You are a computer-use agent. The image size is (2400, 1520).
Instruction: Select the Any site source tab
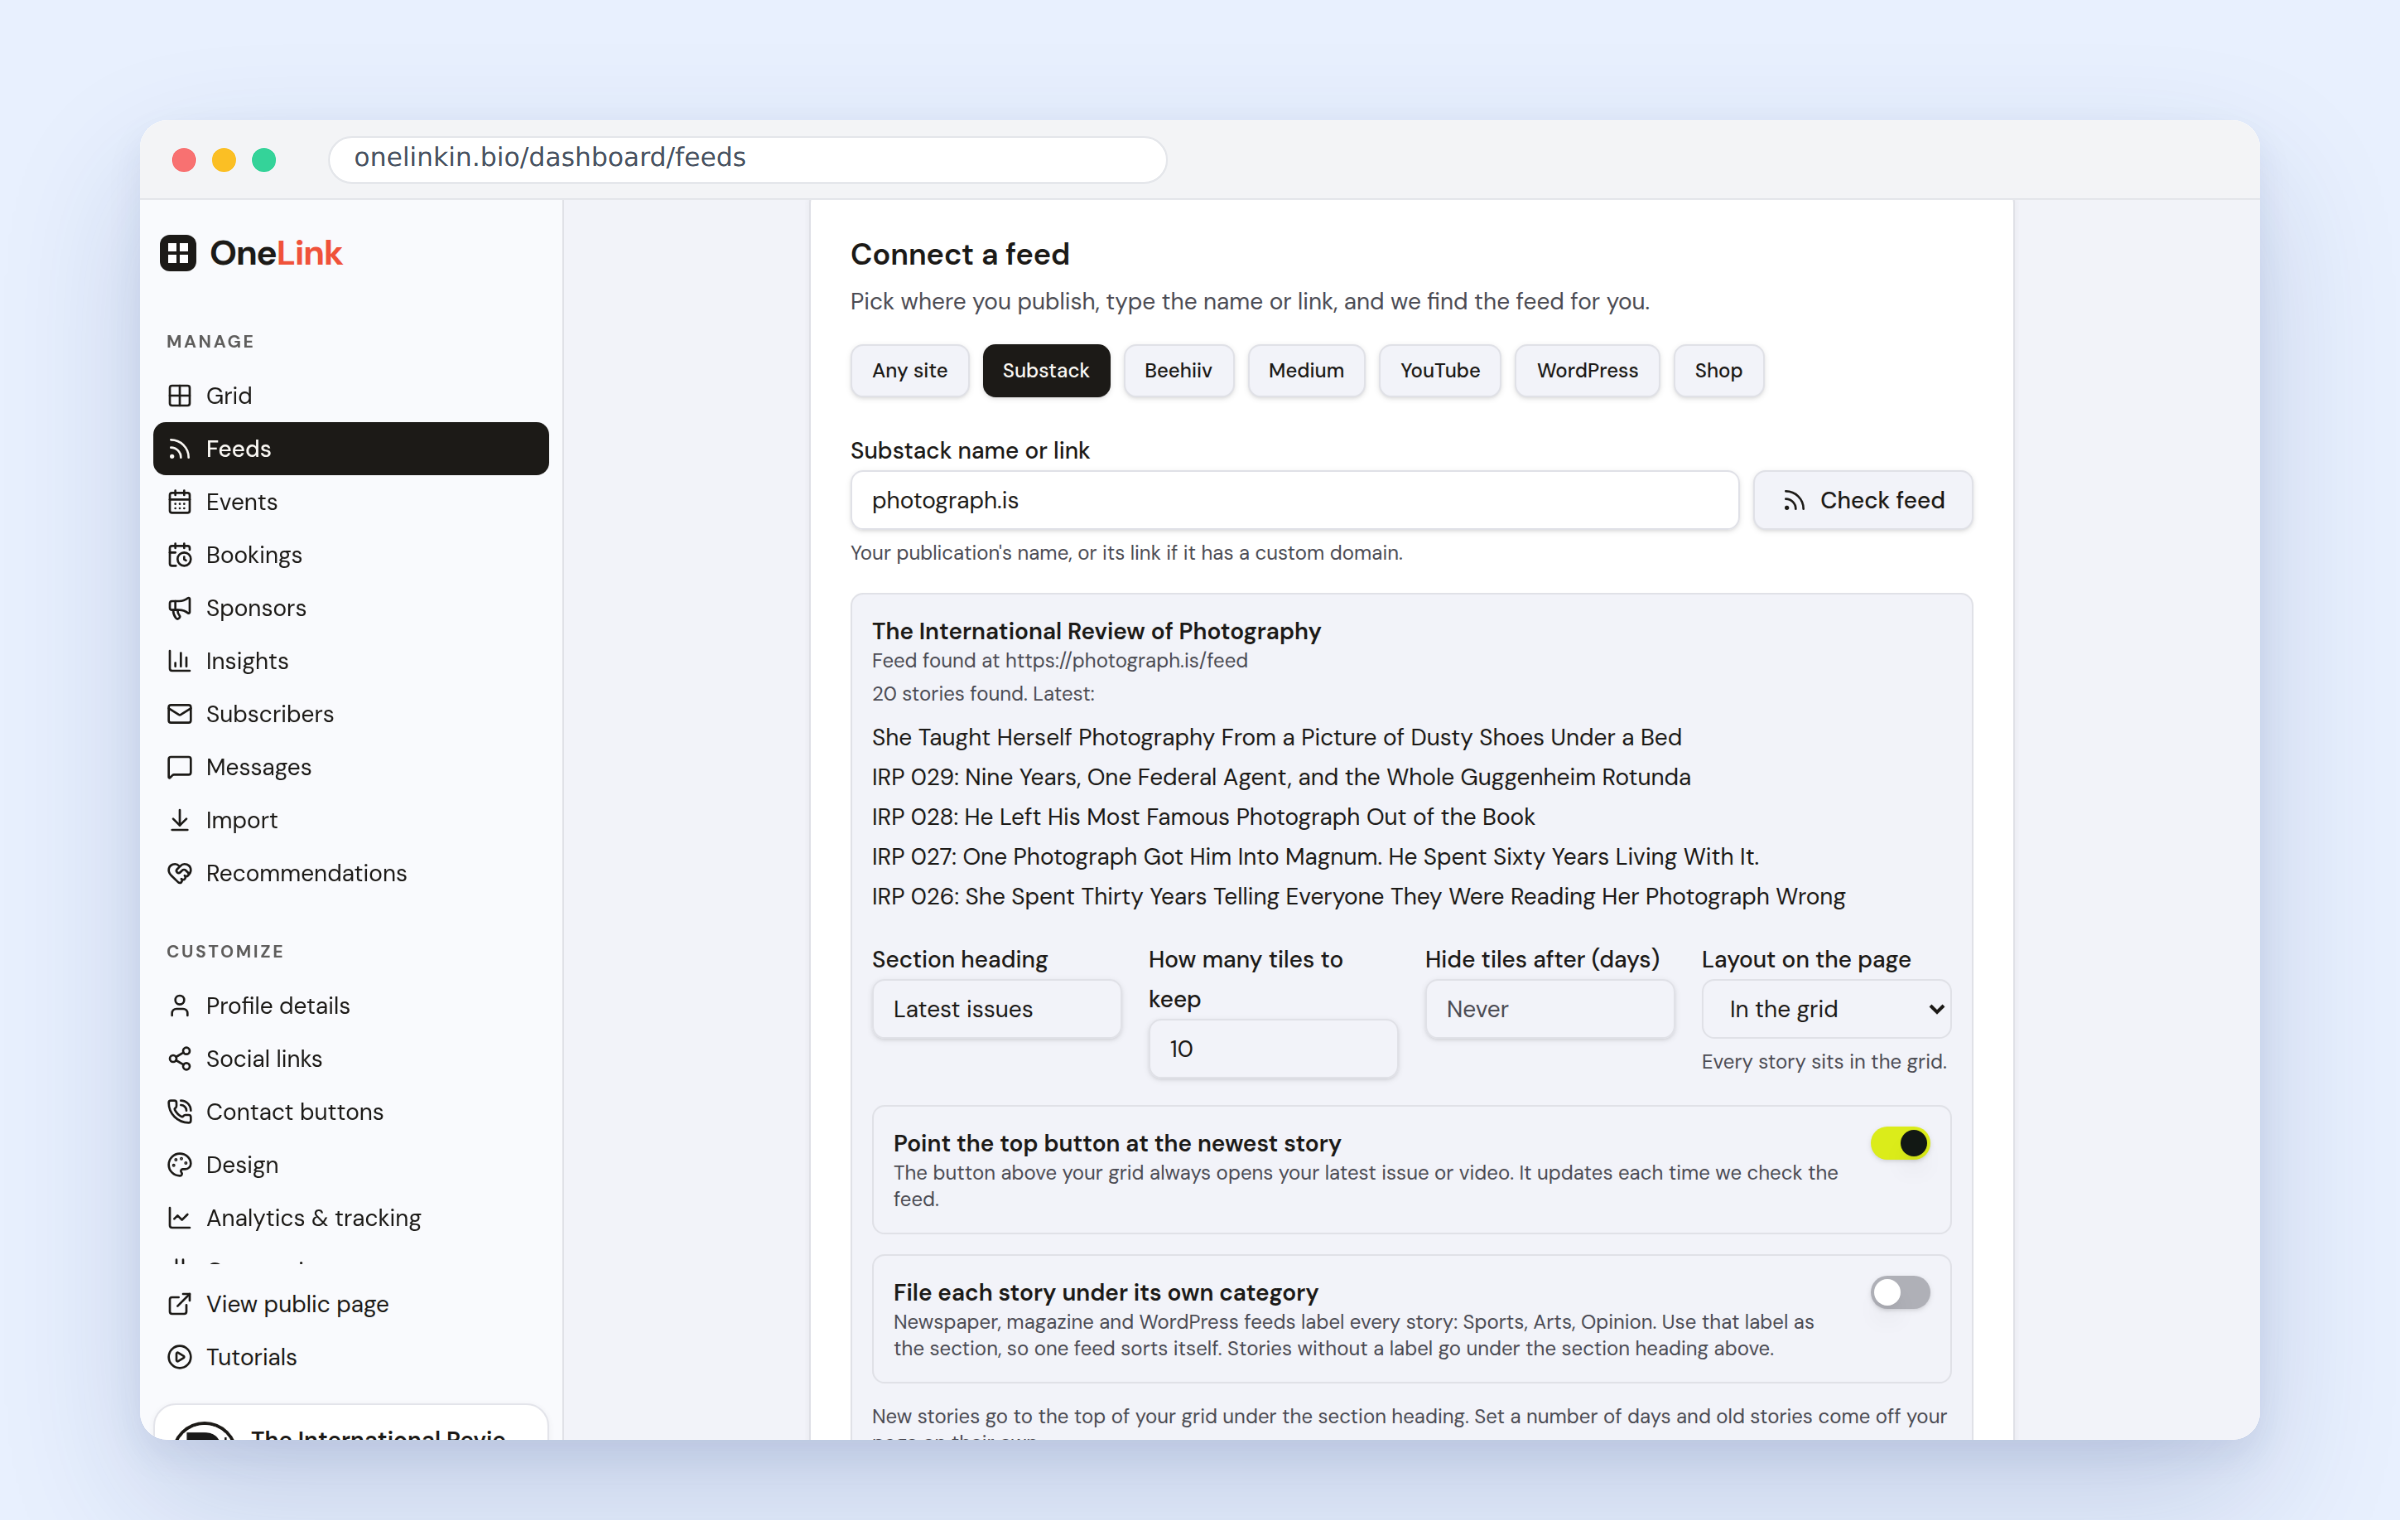[910, 371]
